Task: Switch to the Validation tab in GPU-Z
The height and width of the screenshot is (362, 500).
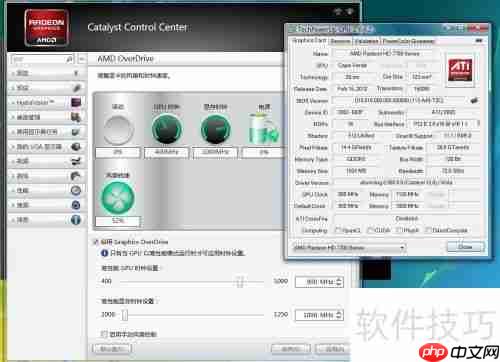Action: coord(366,41)
